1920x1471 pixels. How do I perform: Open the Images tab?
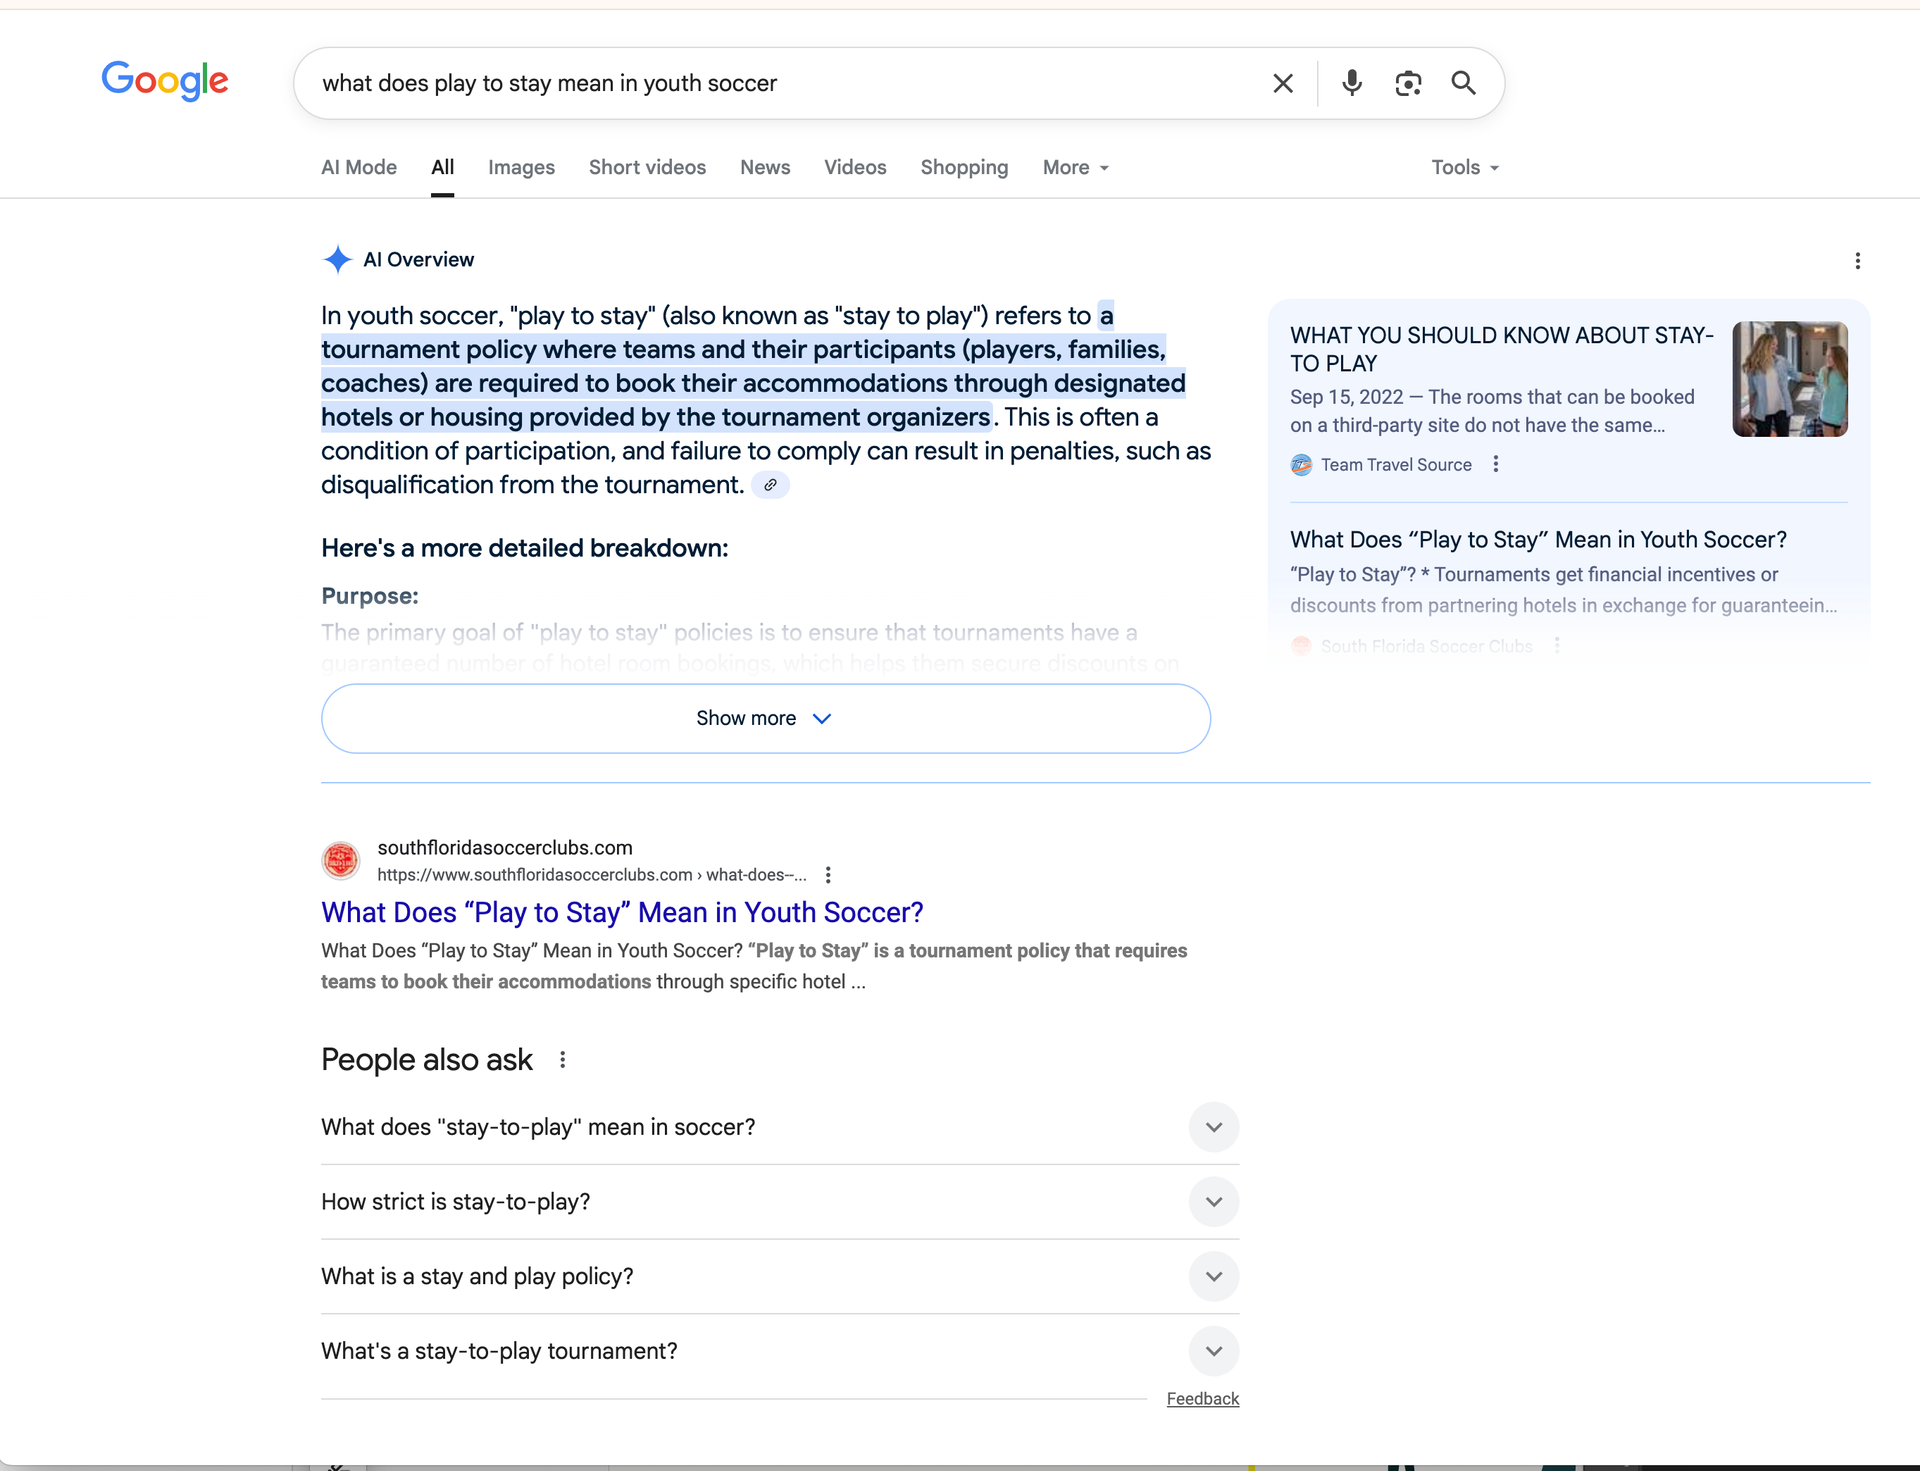coord(521,167)
